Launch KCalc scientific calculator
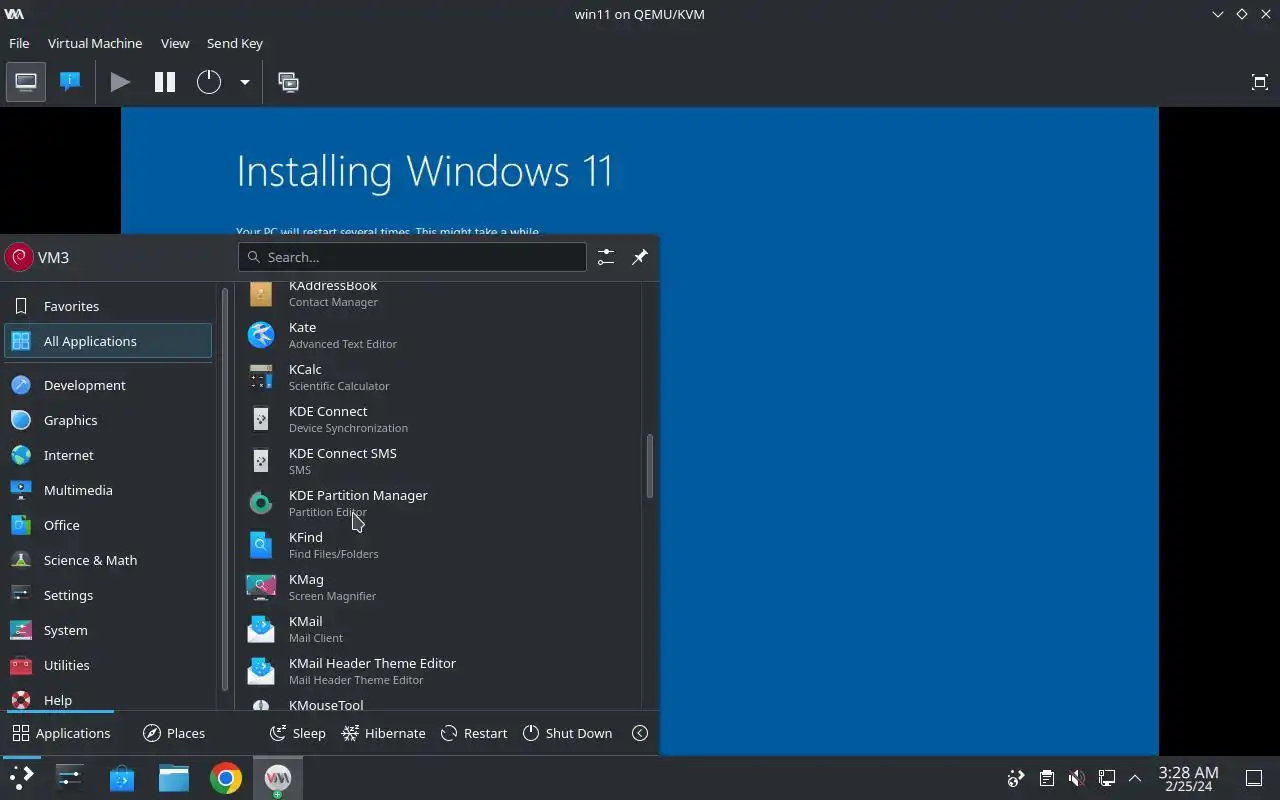 tap(438, 377)
